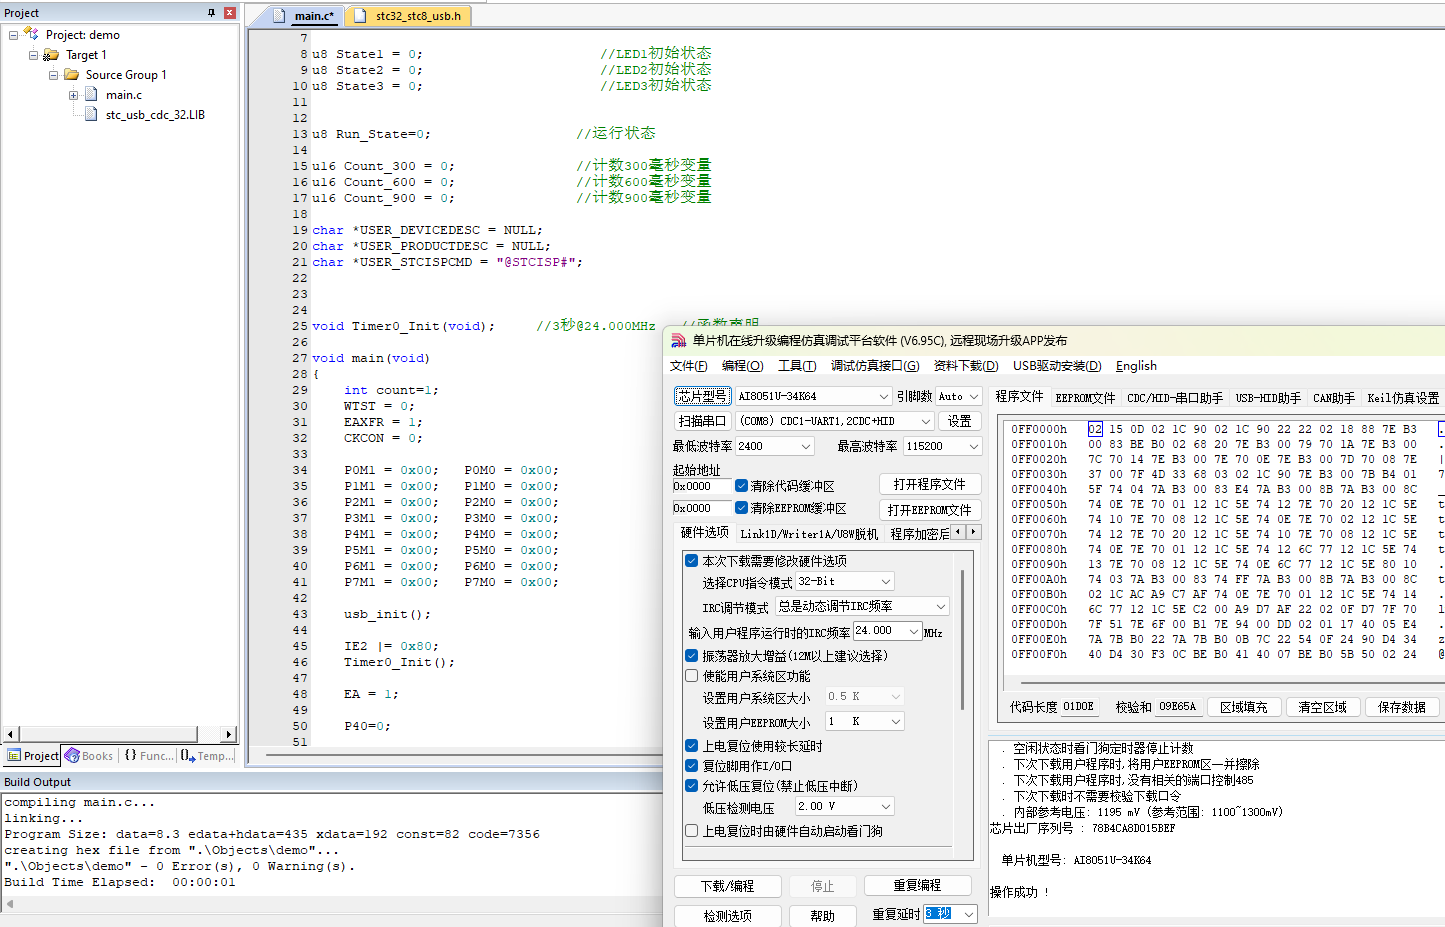
Task: Click the Functions tab braces icon
Action: [x=131, y=756]
